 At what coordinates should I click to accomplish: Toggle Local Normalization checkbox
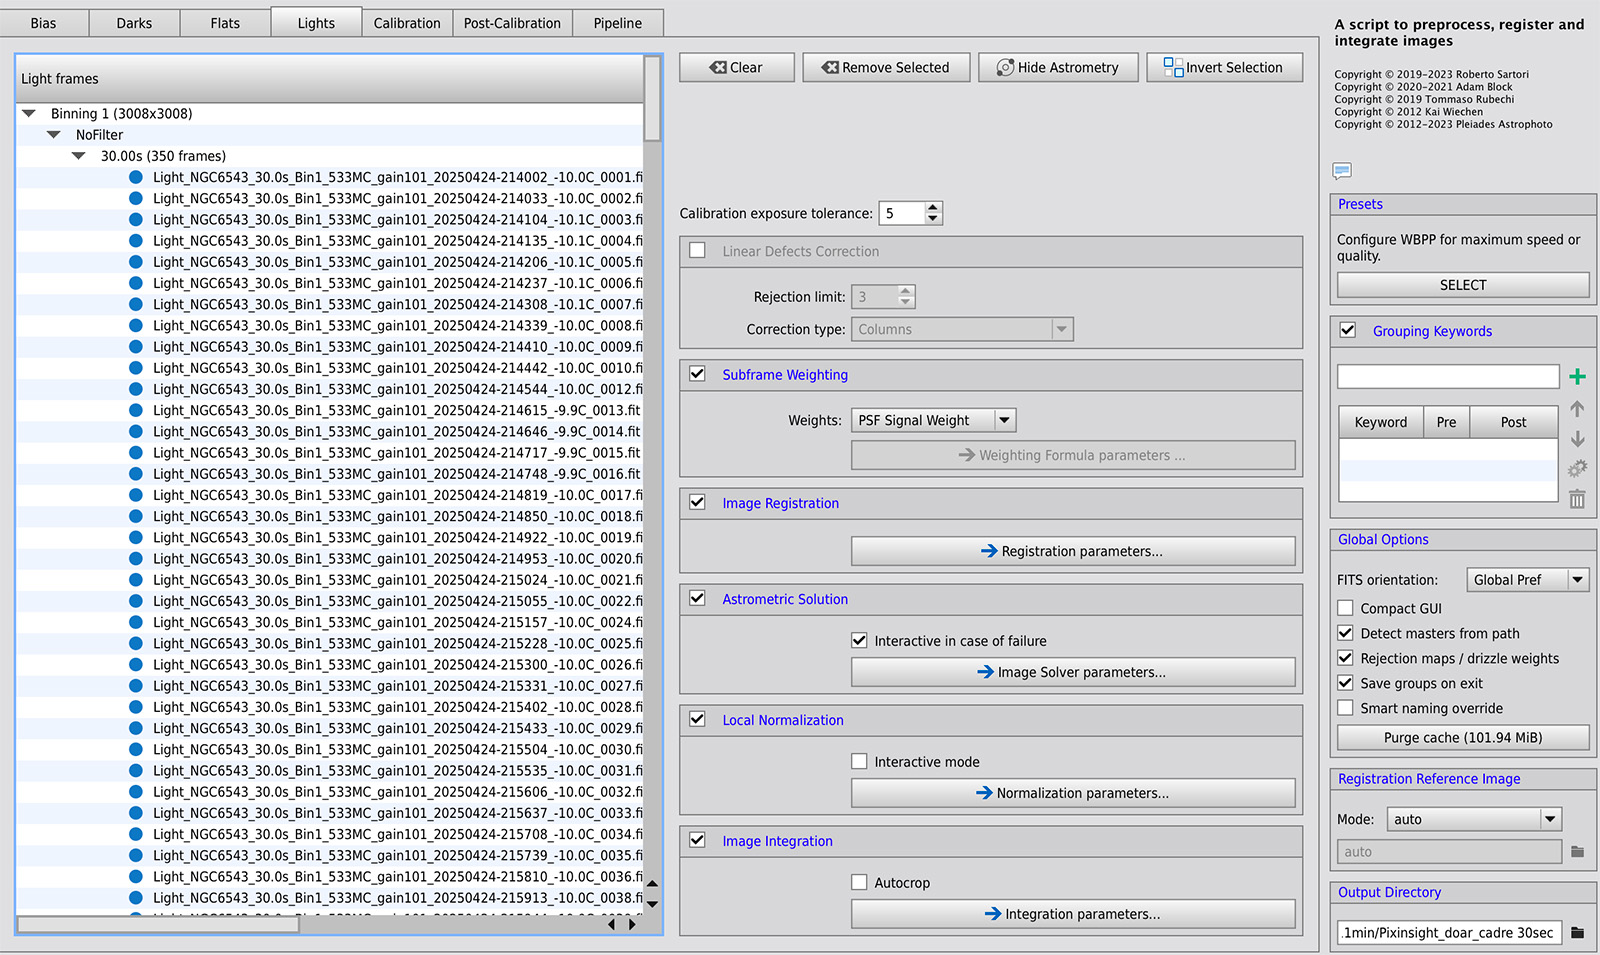pos(697,719)
